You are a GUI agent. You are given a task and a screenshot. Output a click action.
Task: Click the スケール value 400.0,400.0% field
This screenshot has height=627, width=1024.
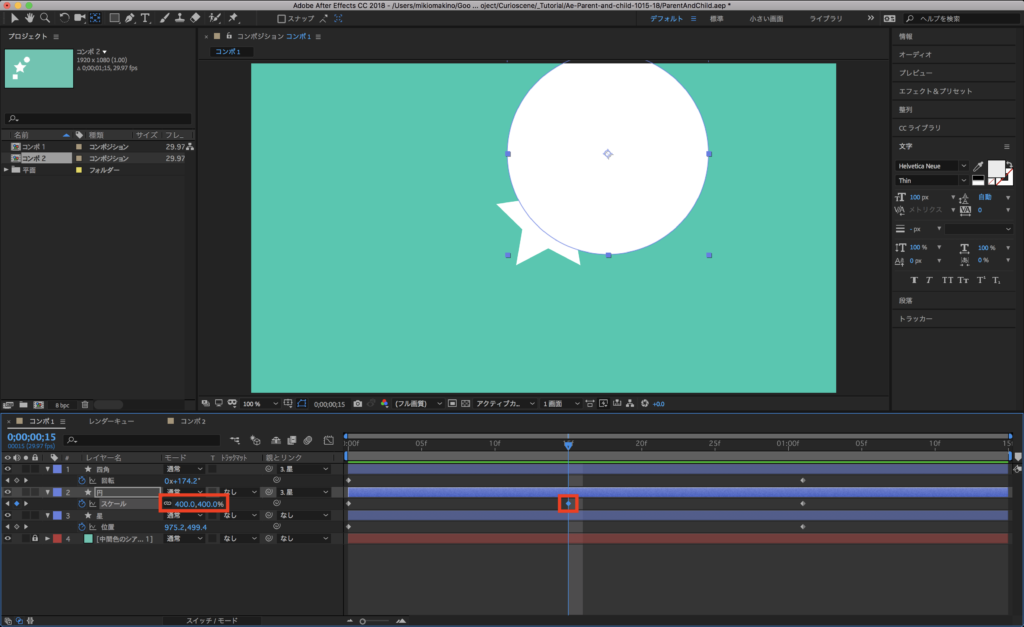tap(199, 504)
